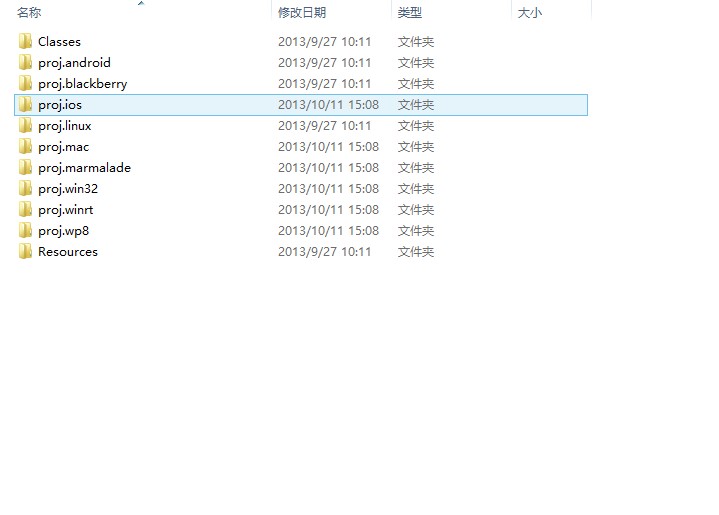Sort by 修改日期 column header
The height and width of the screenshot is (515, 719).
tap(302, 12)
